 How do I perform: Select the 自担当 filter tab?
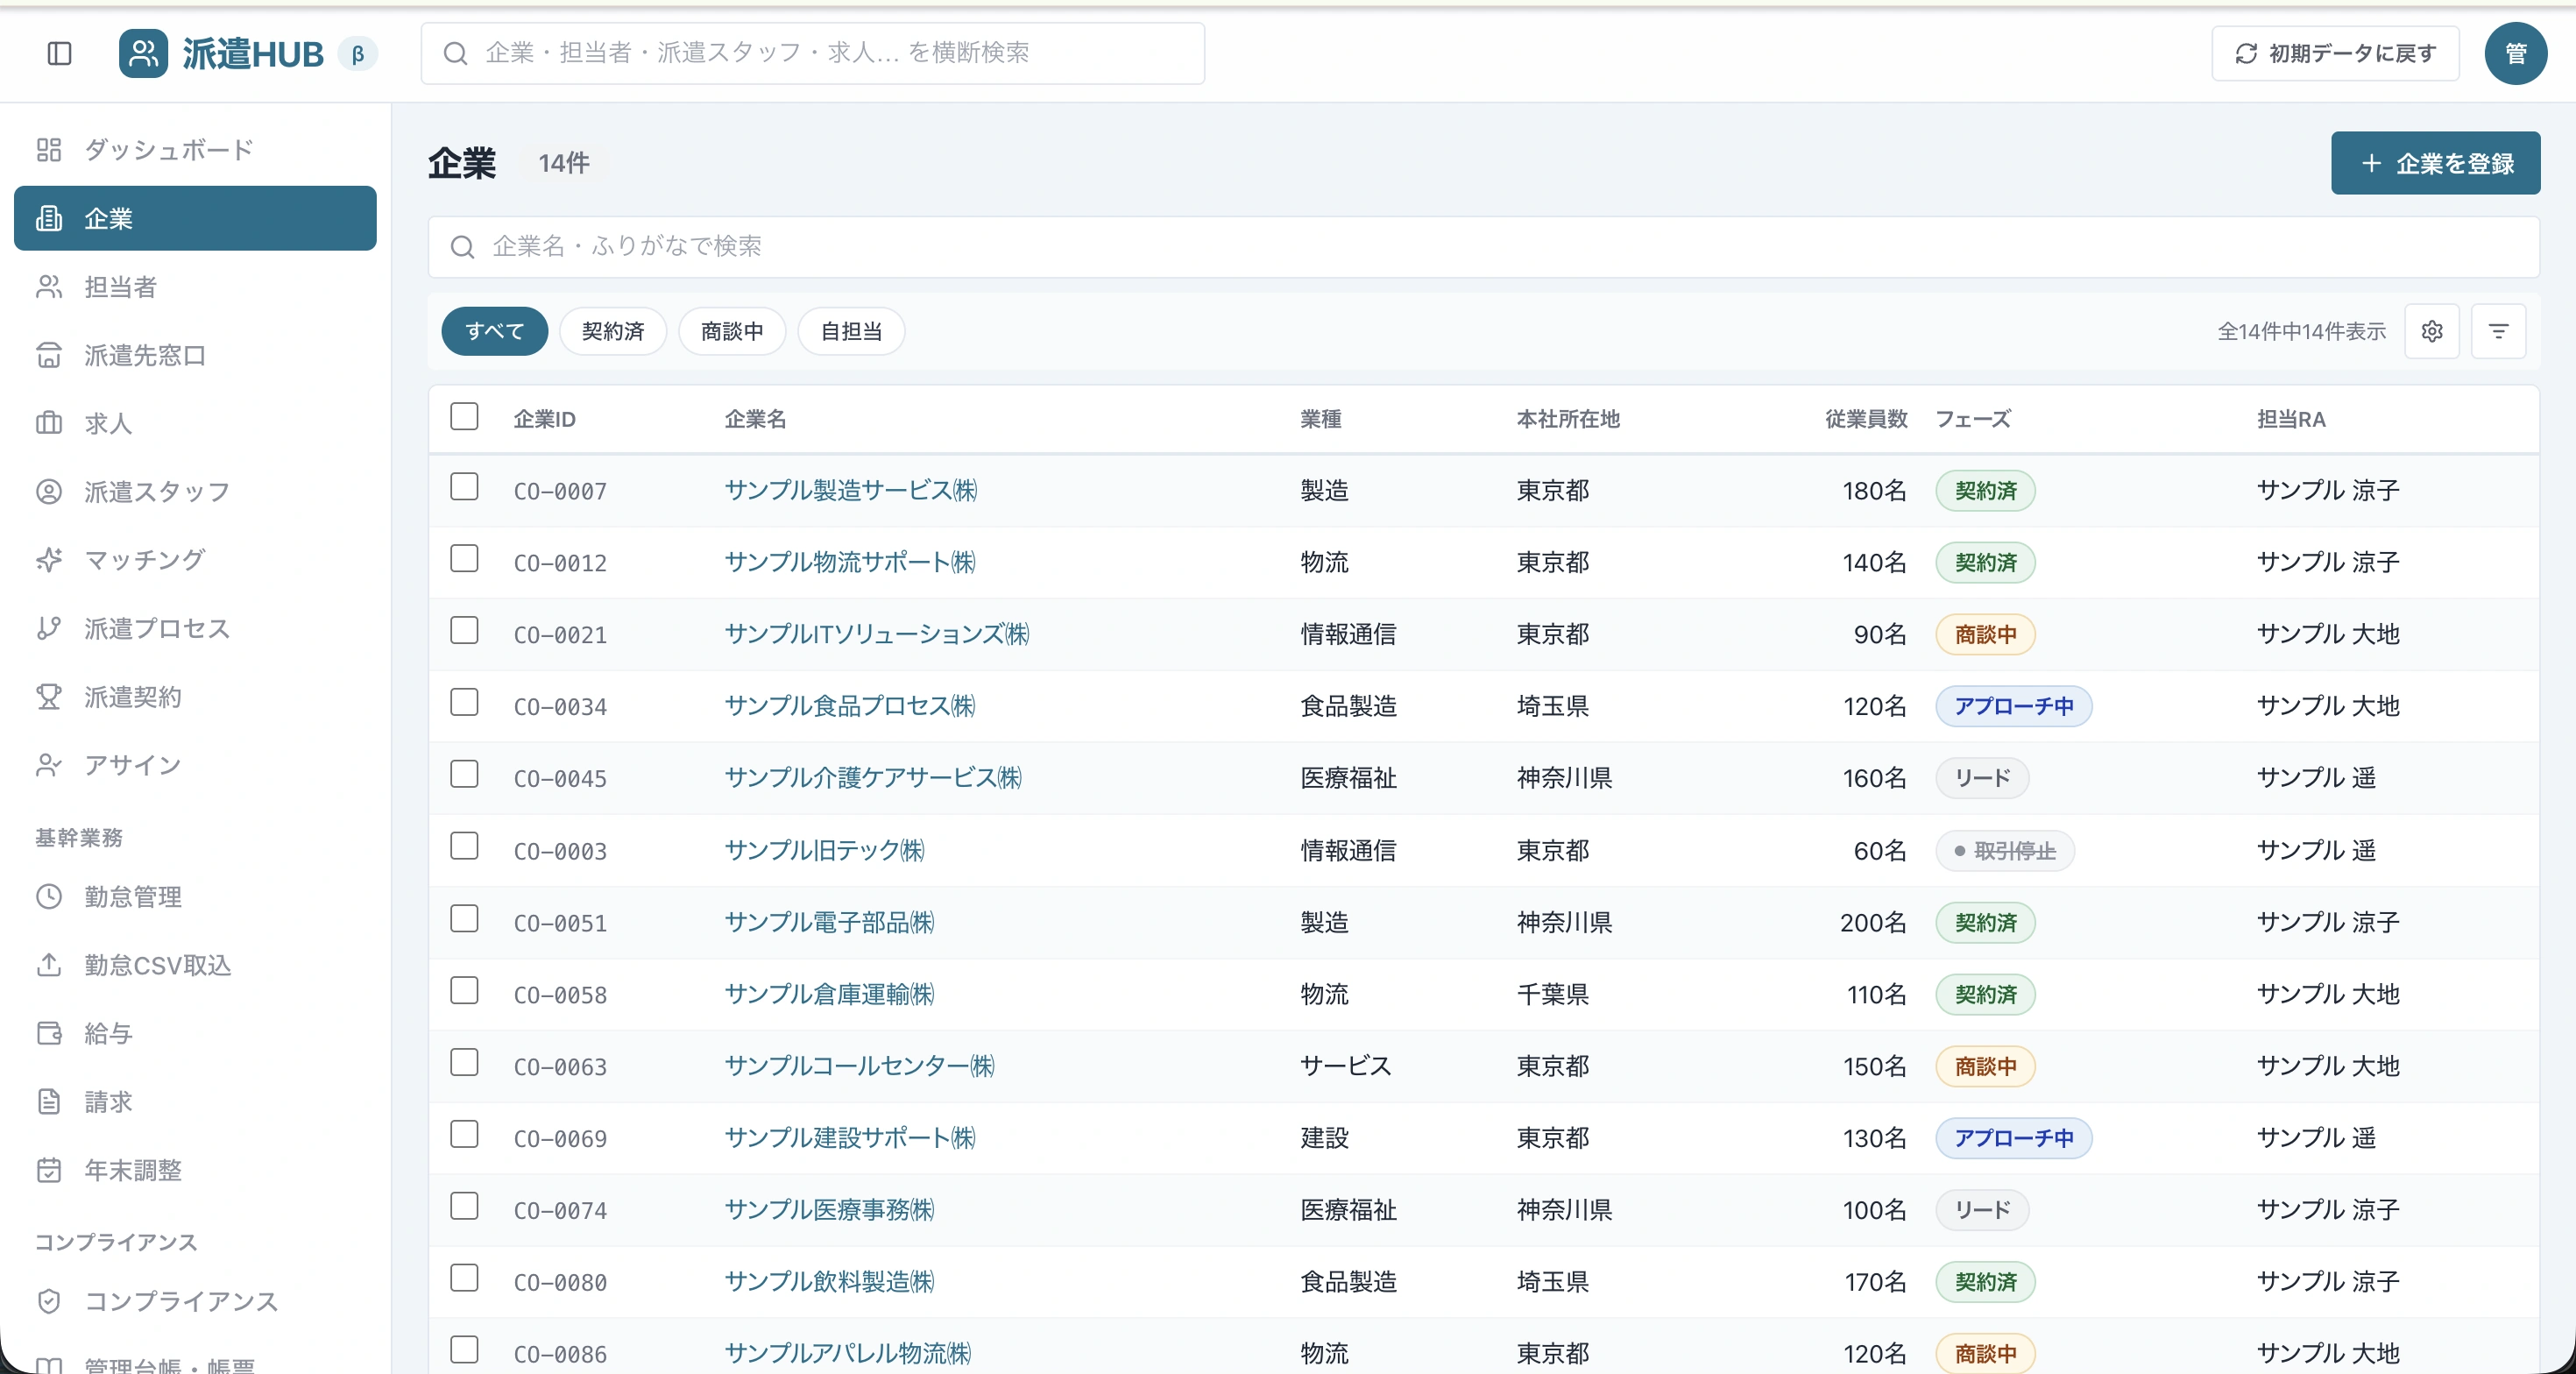tap(851, 331)
